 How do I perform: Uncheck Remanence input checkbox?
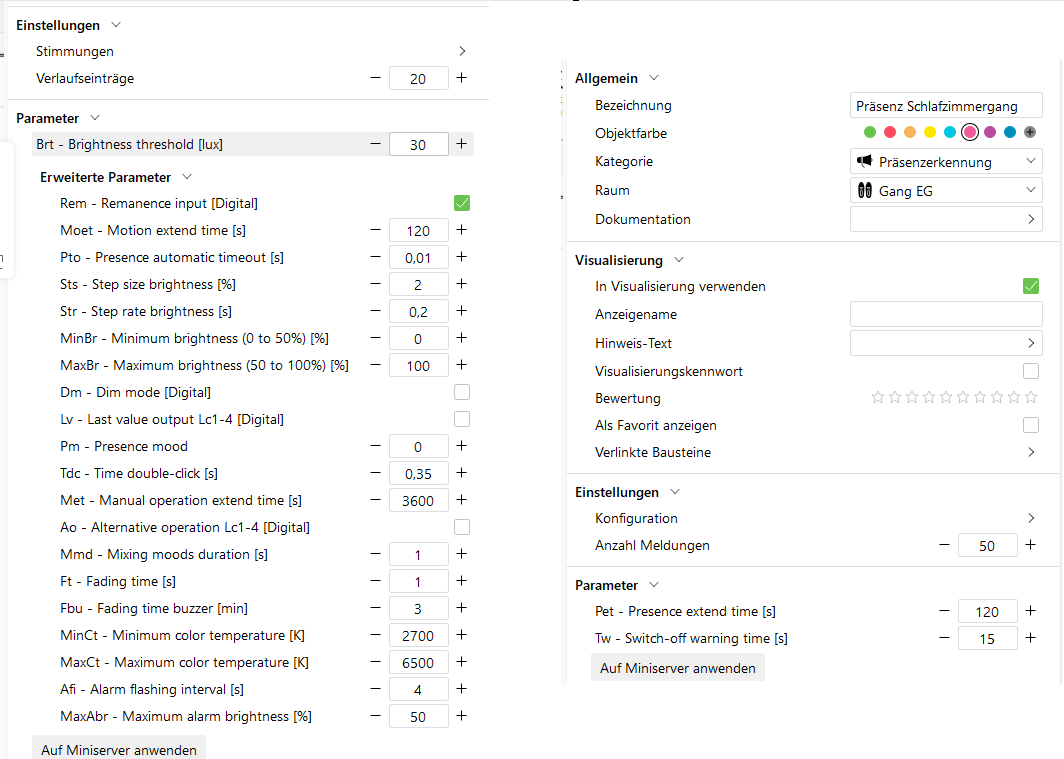(462, 203)
